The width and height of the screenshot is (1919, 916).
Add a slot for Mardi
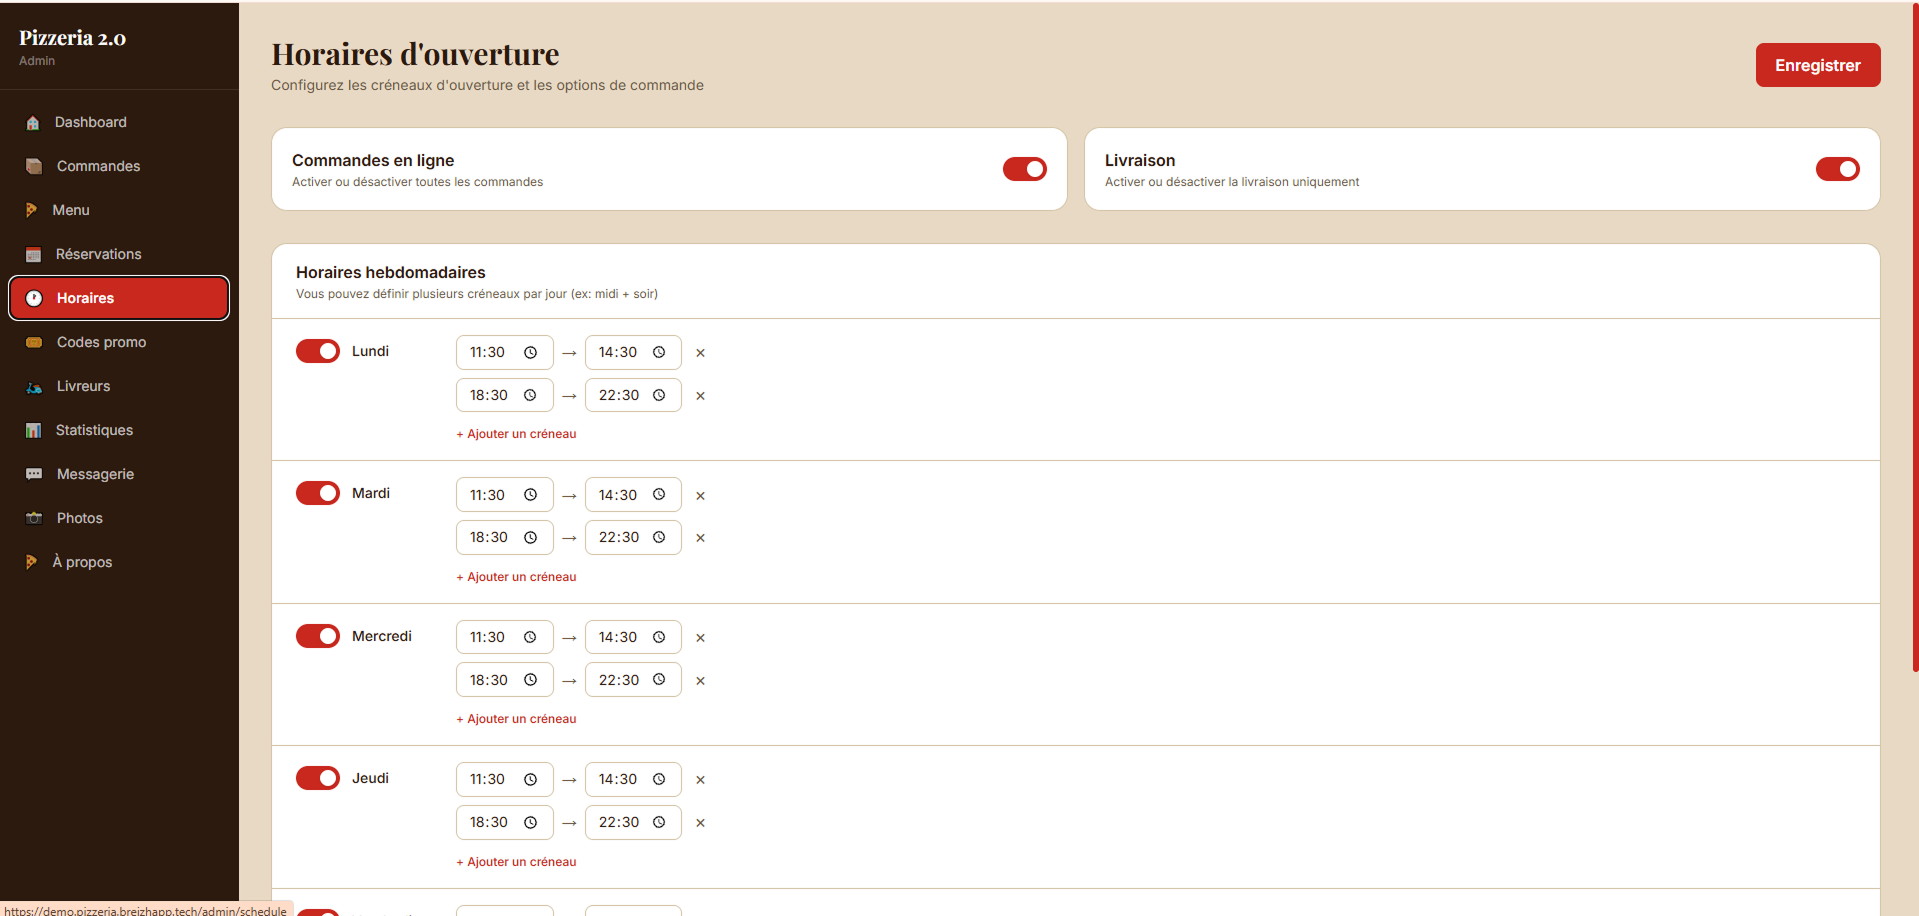516,577
